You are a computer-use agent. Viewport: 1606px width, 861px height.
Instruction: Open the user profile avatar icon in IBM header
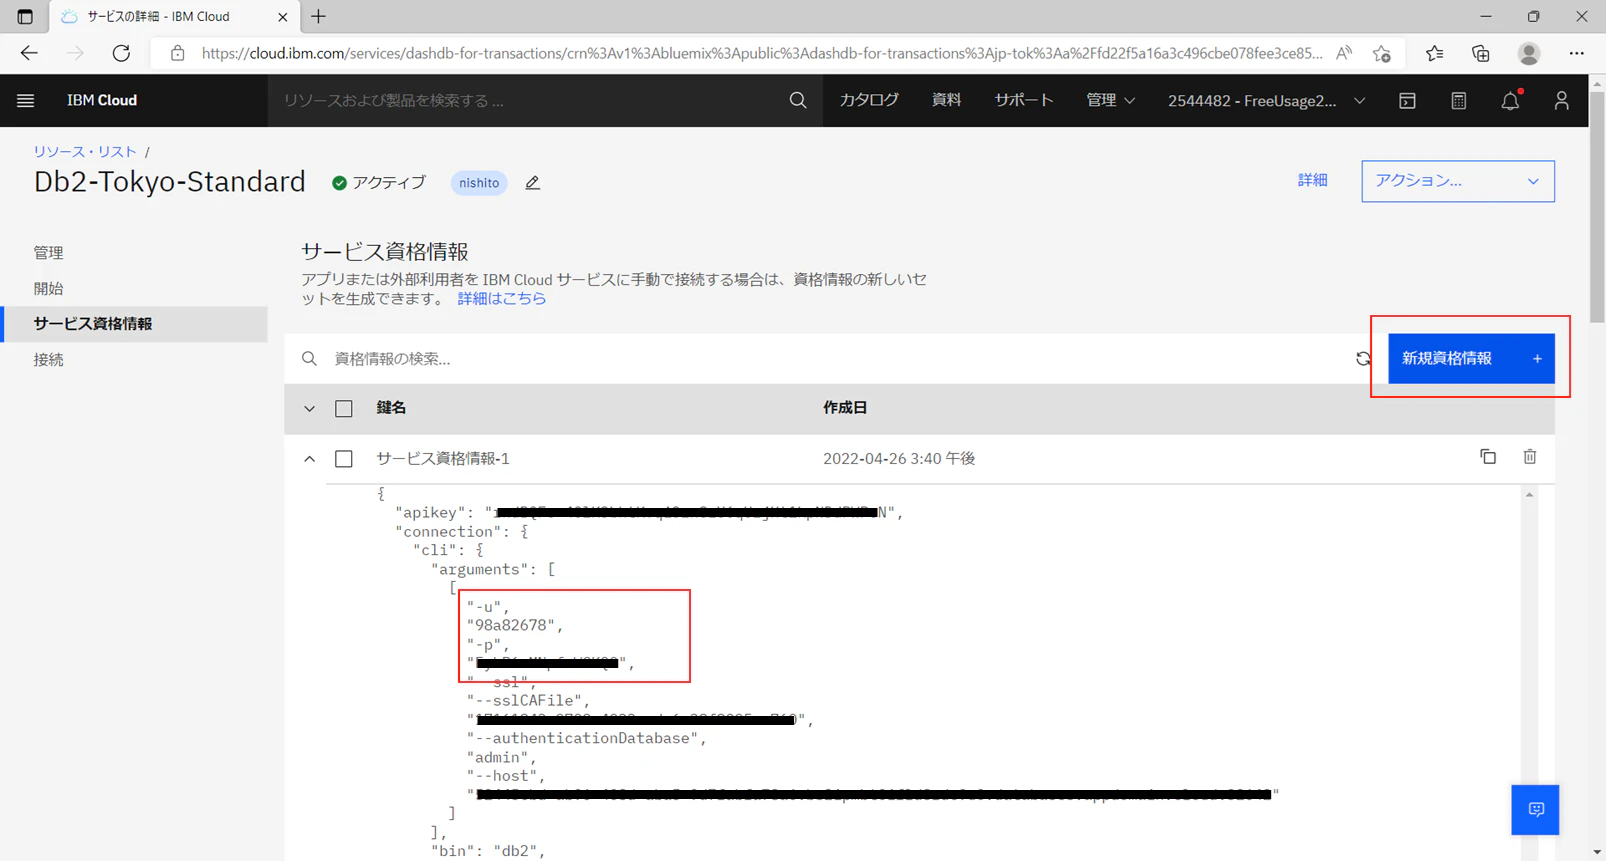pyautogui.click(x=1561, y=100)
